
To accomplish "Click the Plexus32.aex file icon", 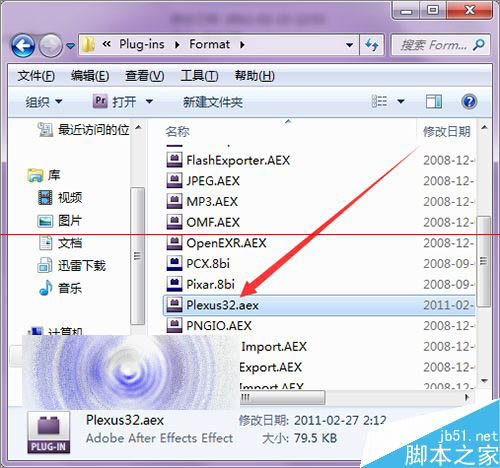I will pos(174,305).
